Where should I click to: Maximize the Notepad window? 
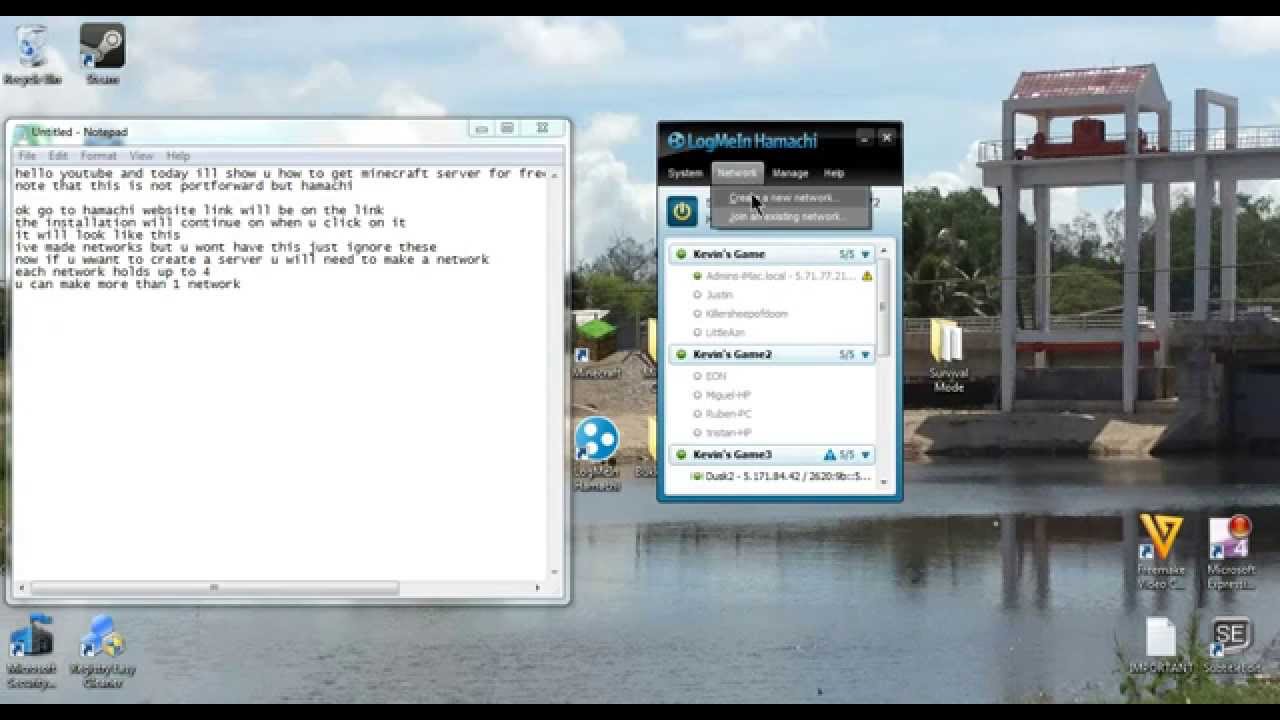(508, 129)
